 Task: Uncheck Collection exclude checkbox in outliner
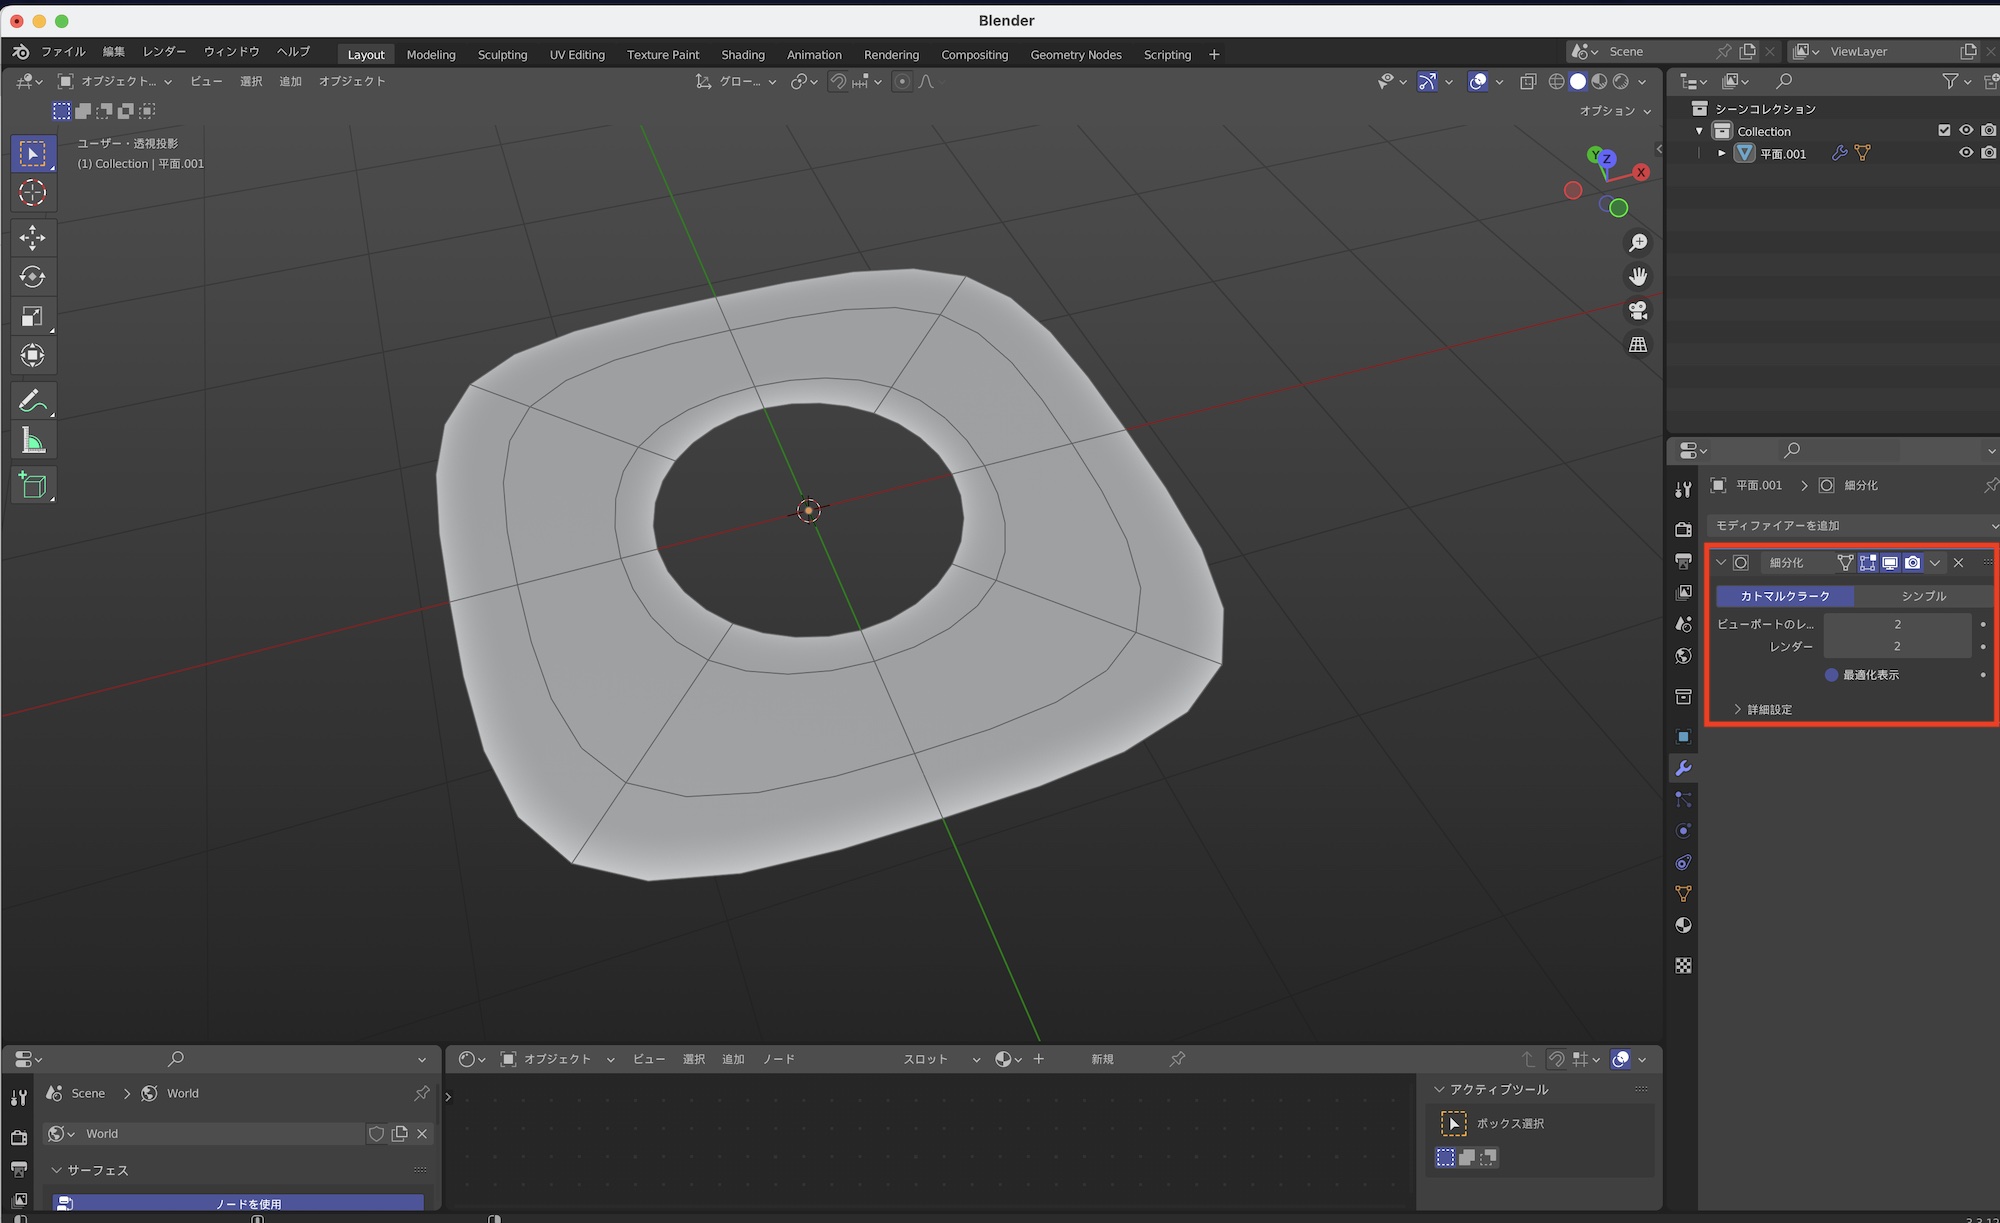point(1944,130)
